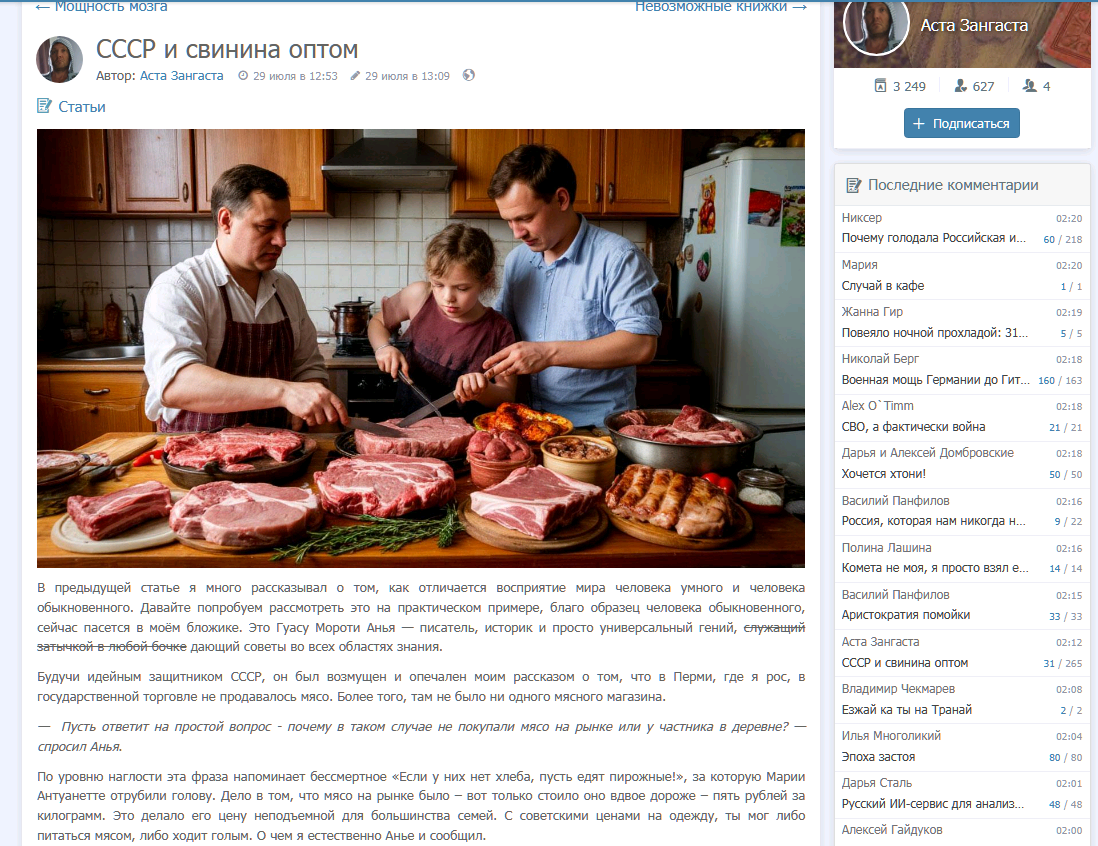Open the article's main kitchen image
The height and width of the screenshot is (846, 1098).
click(421, 348)
